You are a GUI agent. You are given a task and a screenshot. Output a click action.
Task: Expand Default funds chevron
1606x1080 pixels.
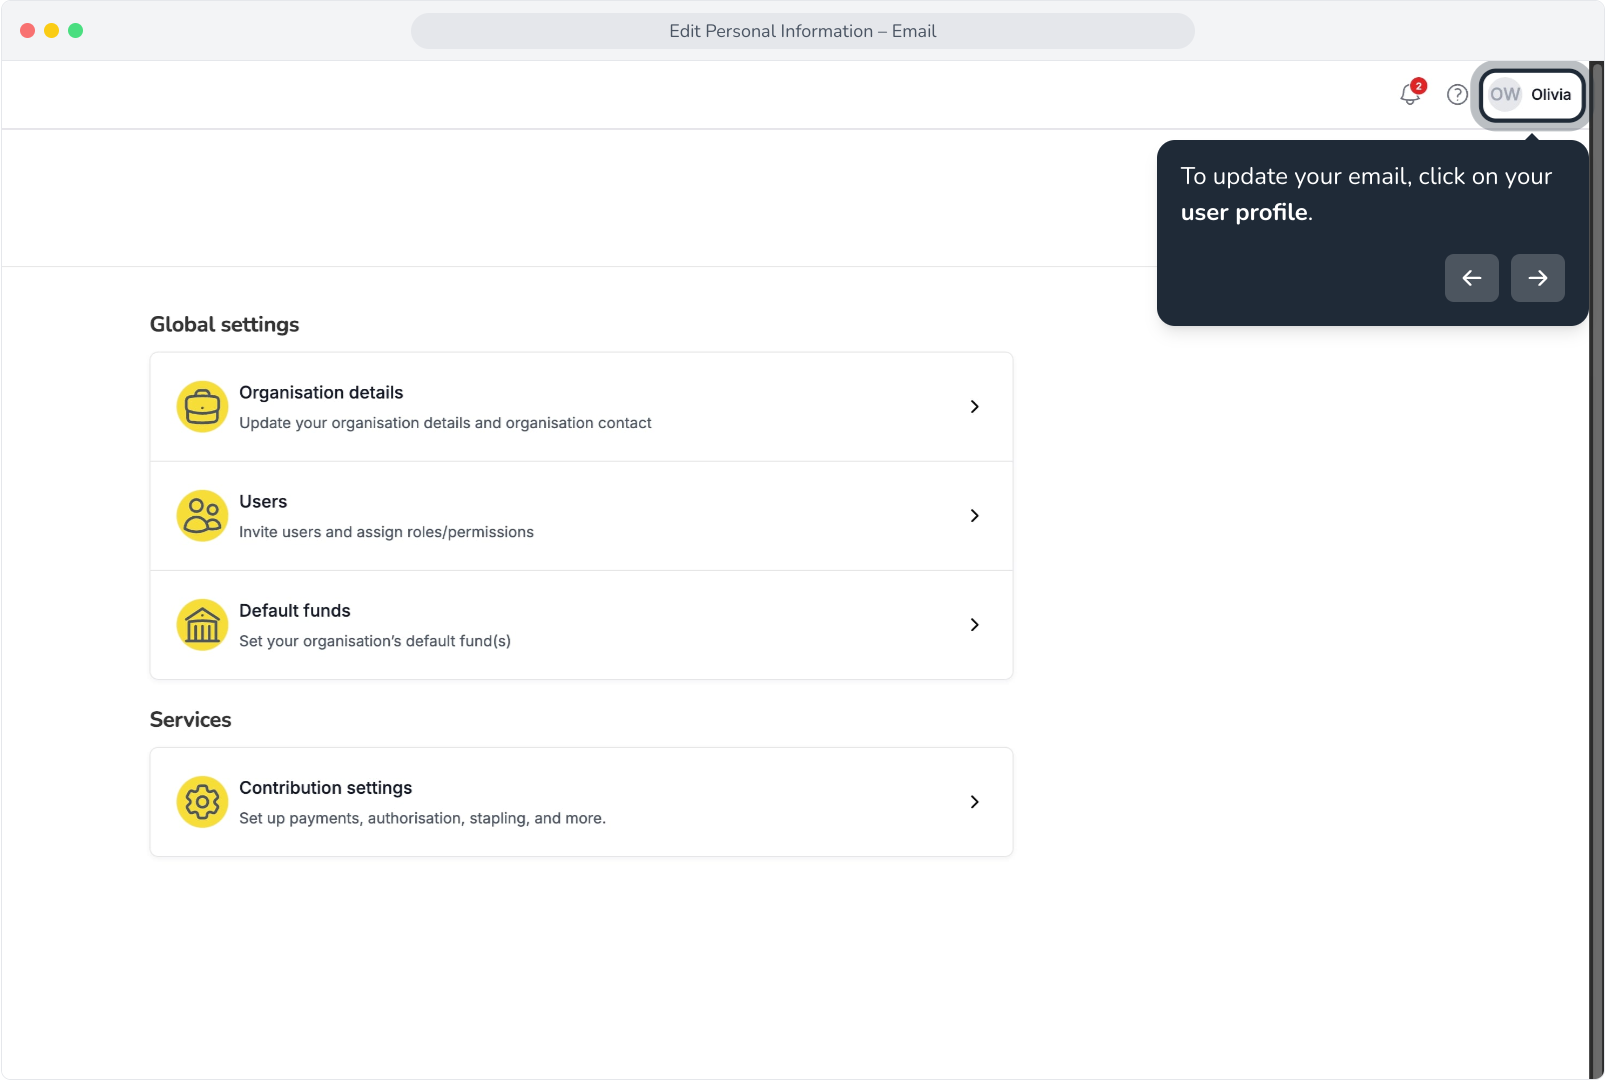point(974,625)
